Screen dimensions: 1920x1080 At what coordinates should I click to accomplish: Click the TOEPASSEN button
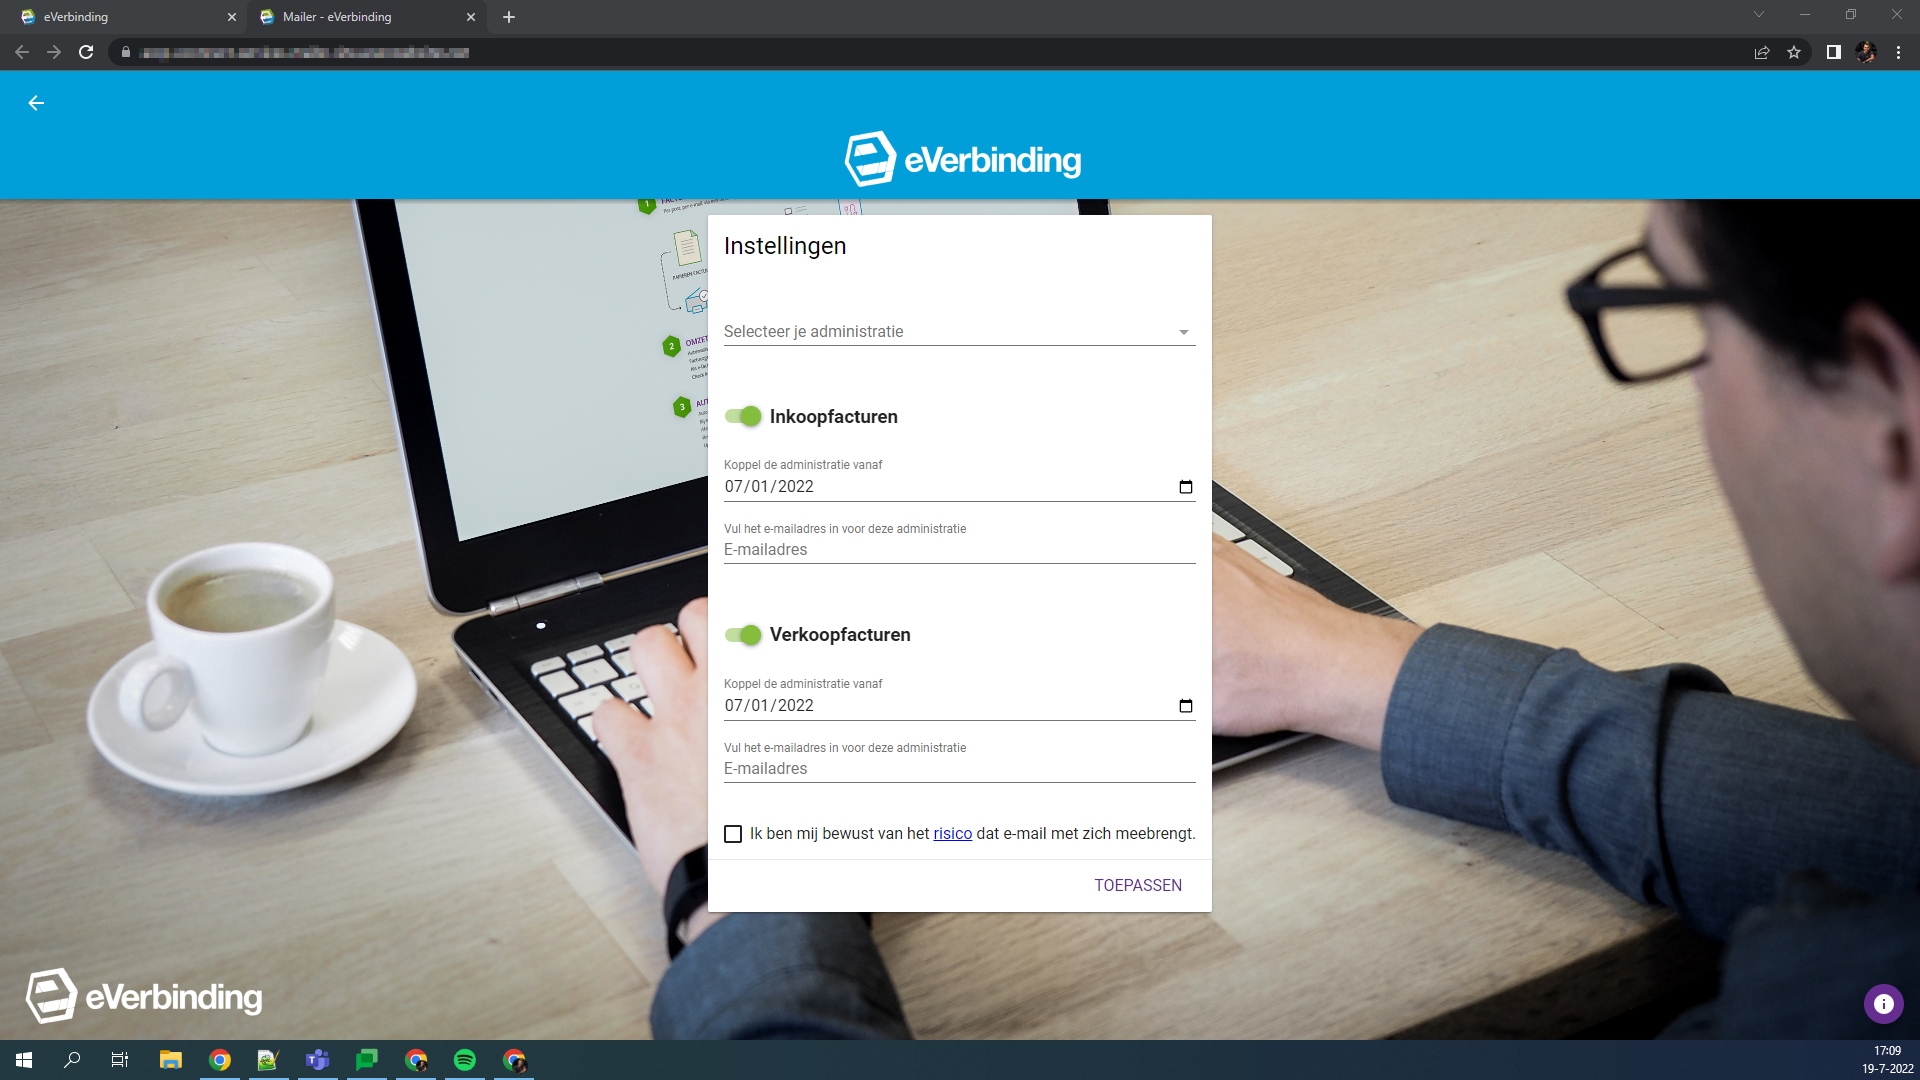(x=1138, y=886)
